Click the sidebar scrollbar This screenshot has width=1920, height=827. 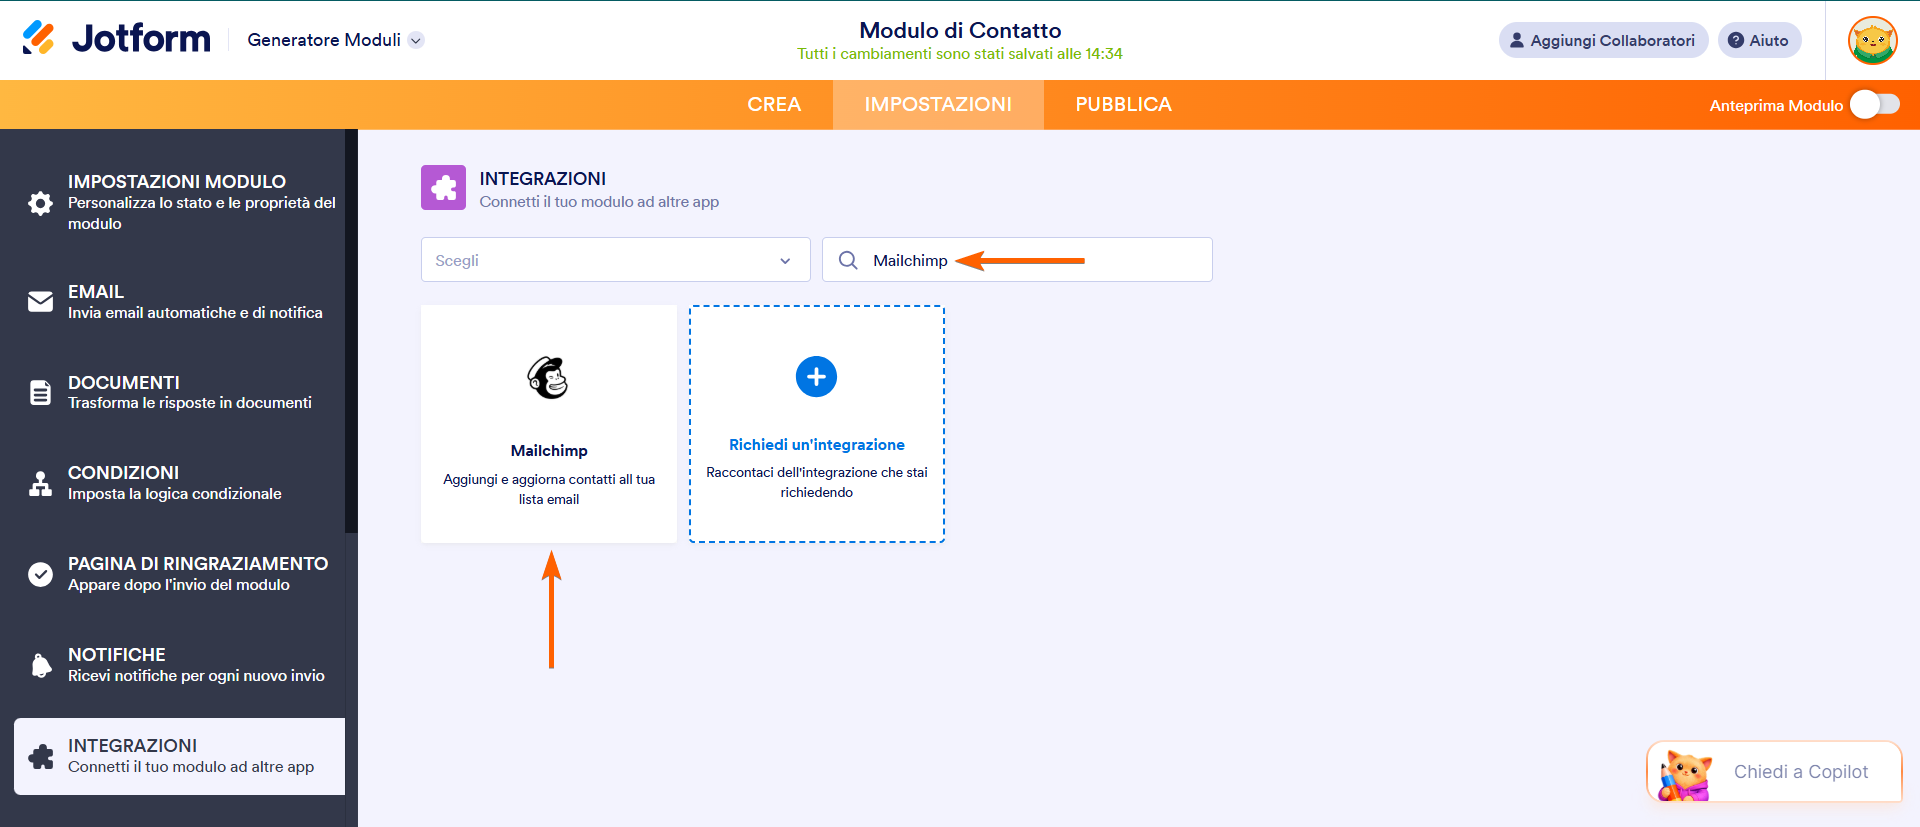point(351,331)
